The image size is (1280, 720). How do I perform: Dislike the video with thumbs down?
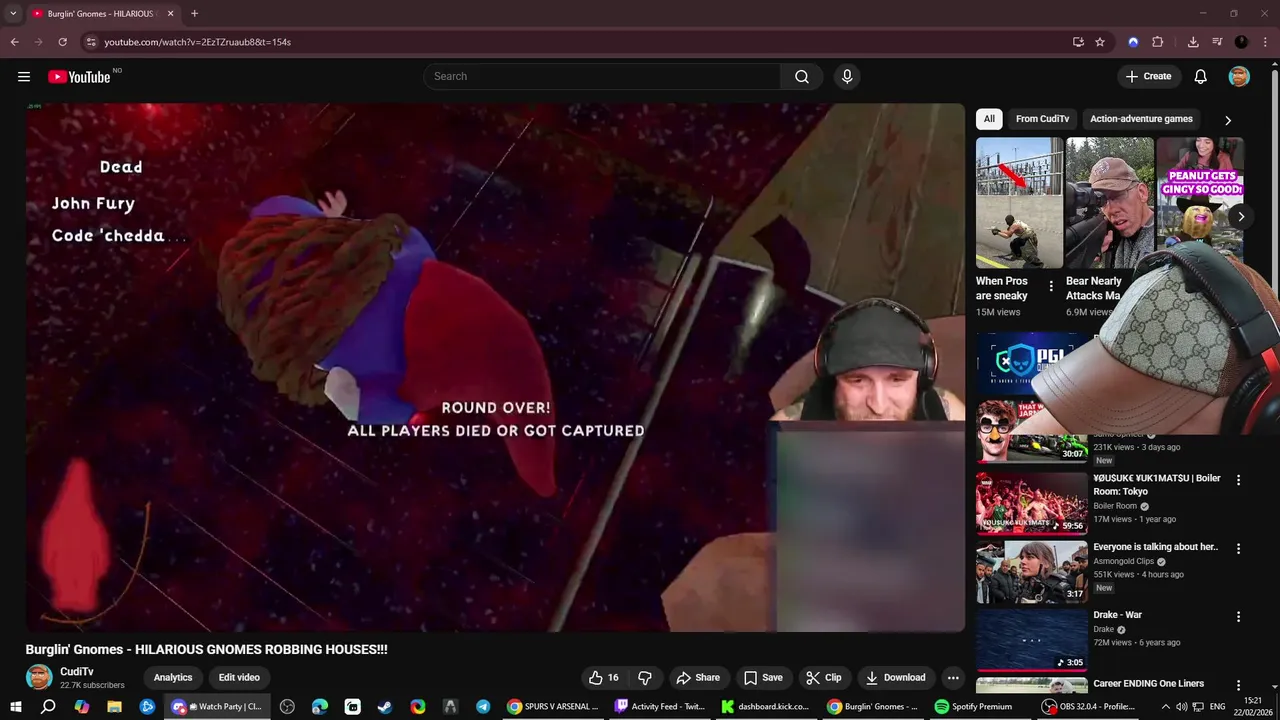pos(645,677)
